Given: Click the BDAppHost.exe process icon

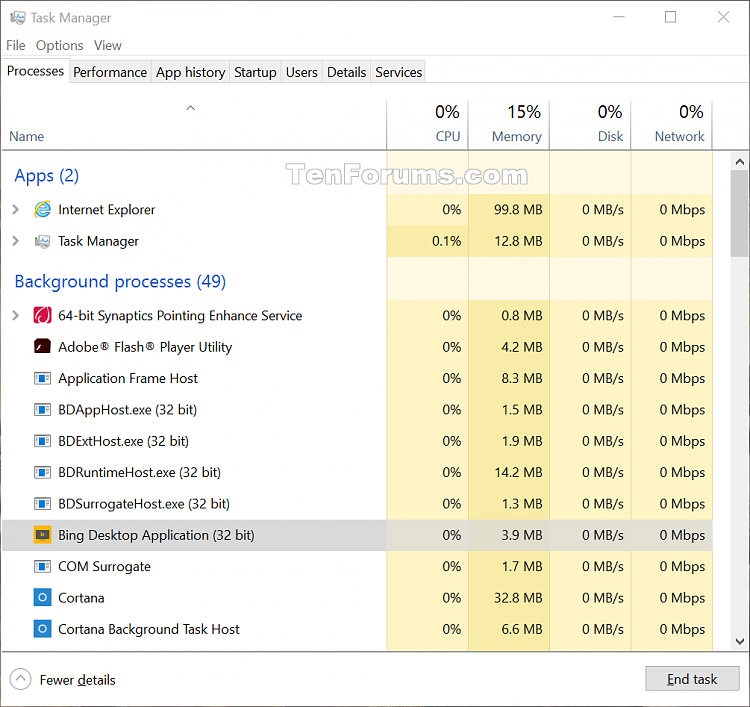Looking at the screenshot, I should coord(43,410).
